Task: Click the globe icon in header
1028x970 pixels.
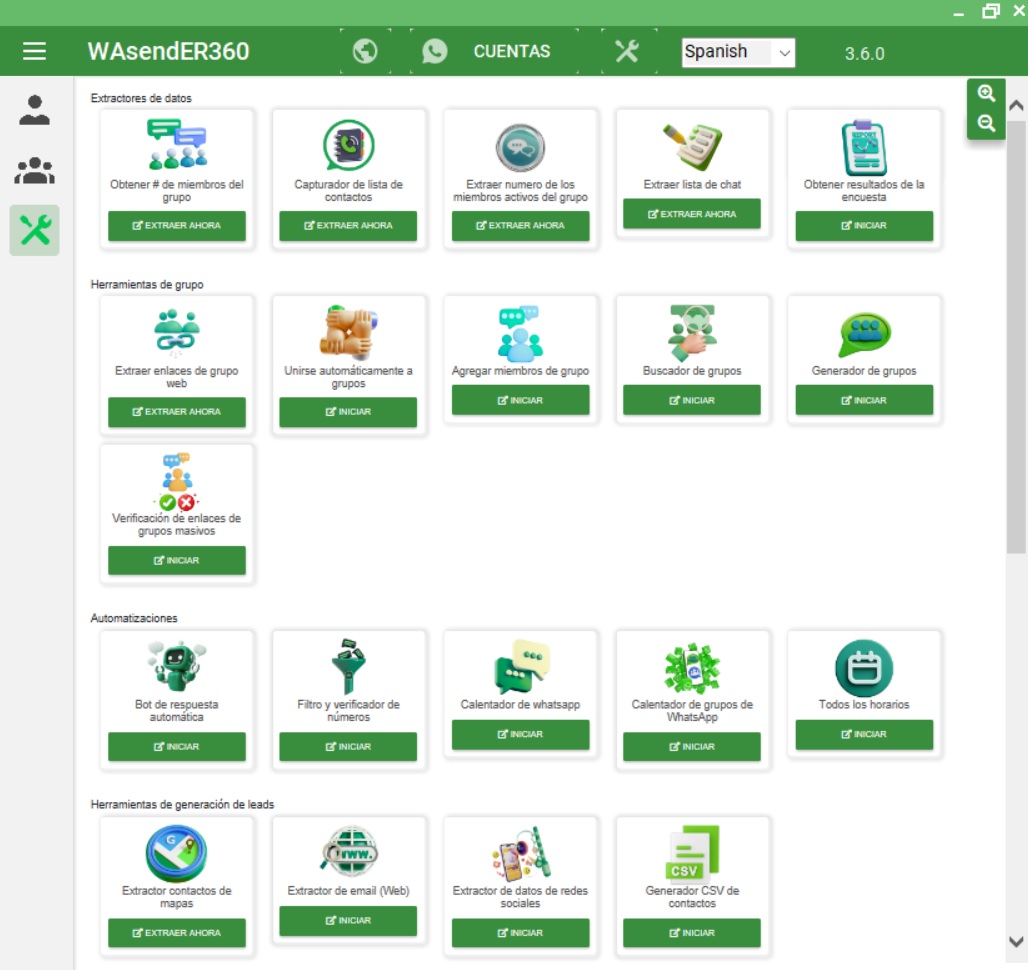Action: pyautogui.click(x=365, y=51)
